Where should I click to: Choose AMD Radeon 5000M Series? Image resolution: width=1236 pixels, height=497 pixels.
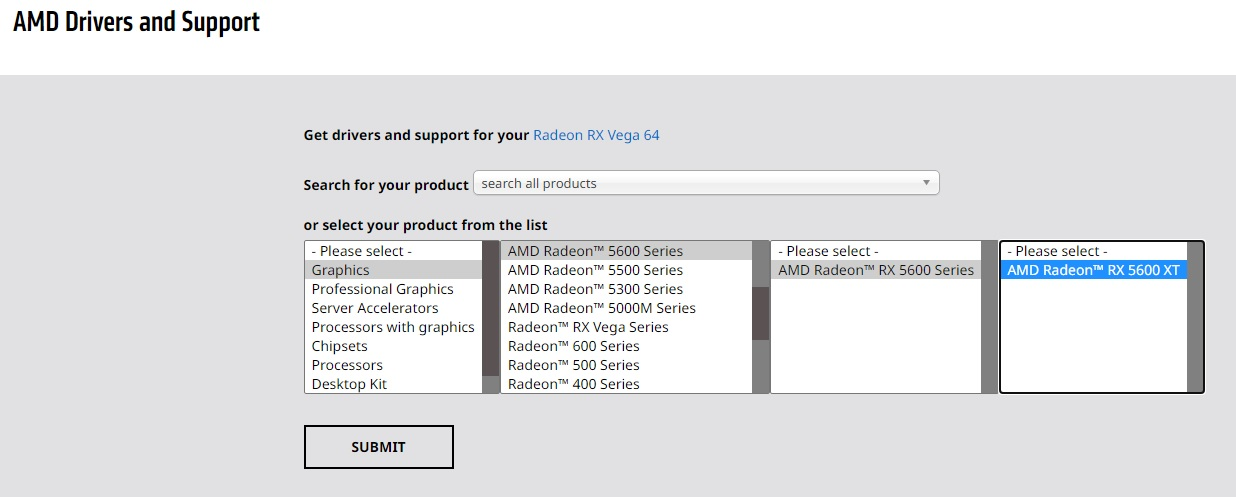click(x=626, y=308)
